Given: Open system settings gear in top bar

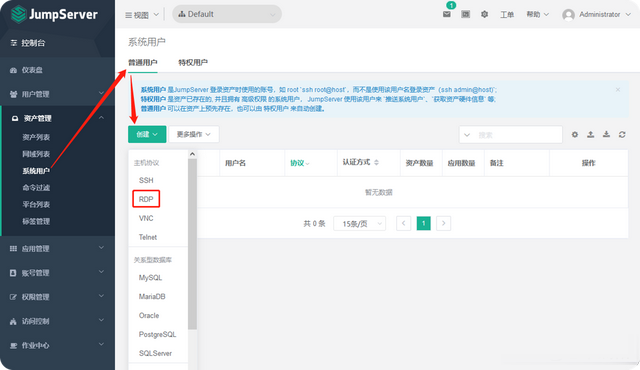Looking at the screenshot, I should [x=484, y=14].
